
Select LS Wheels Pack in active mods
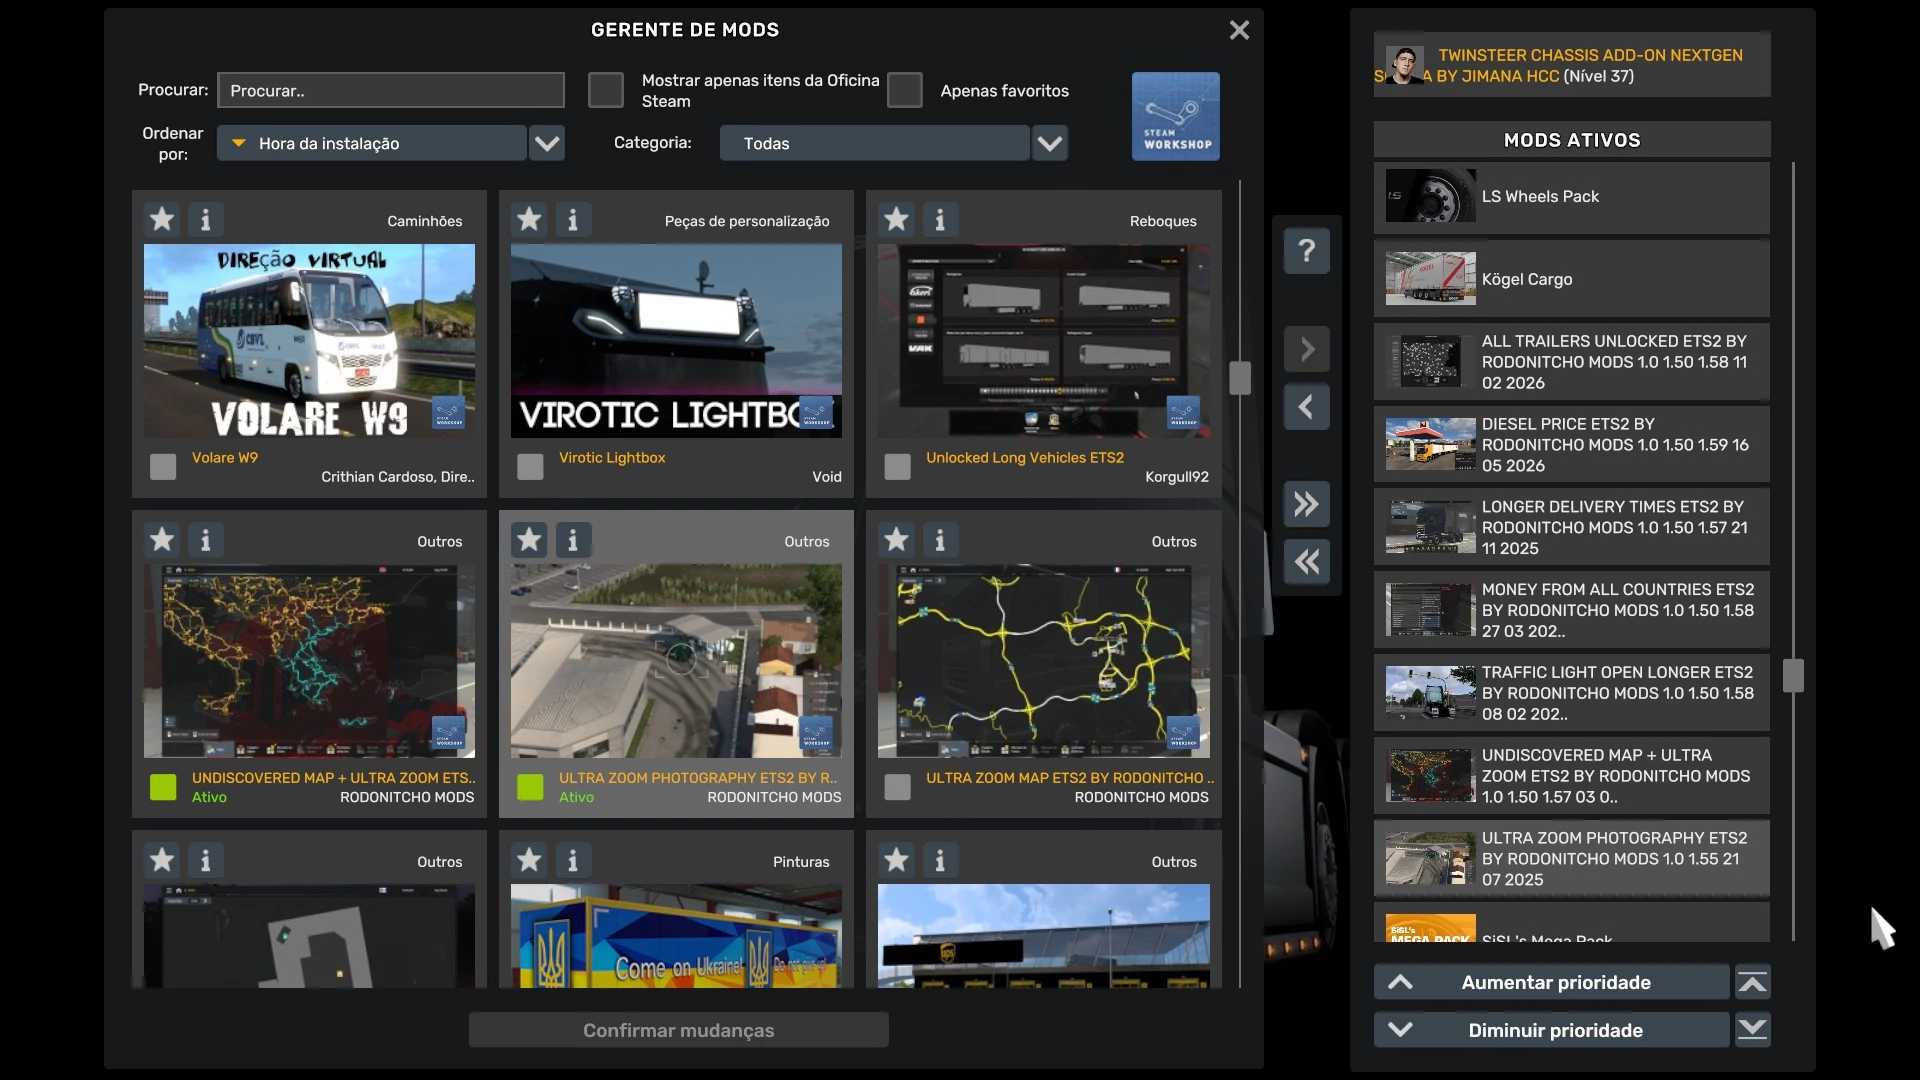point(1572,197)
